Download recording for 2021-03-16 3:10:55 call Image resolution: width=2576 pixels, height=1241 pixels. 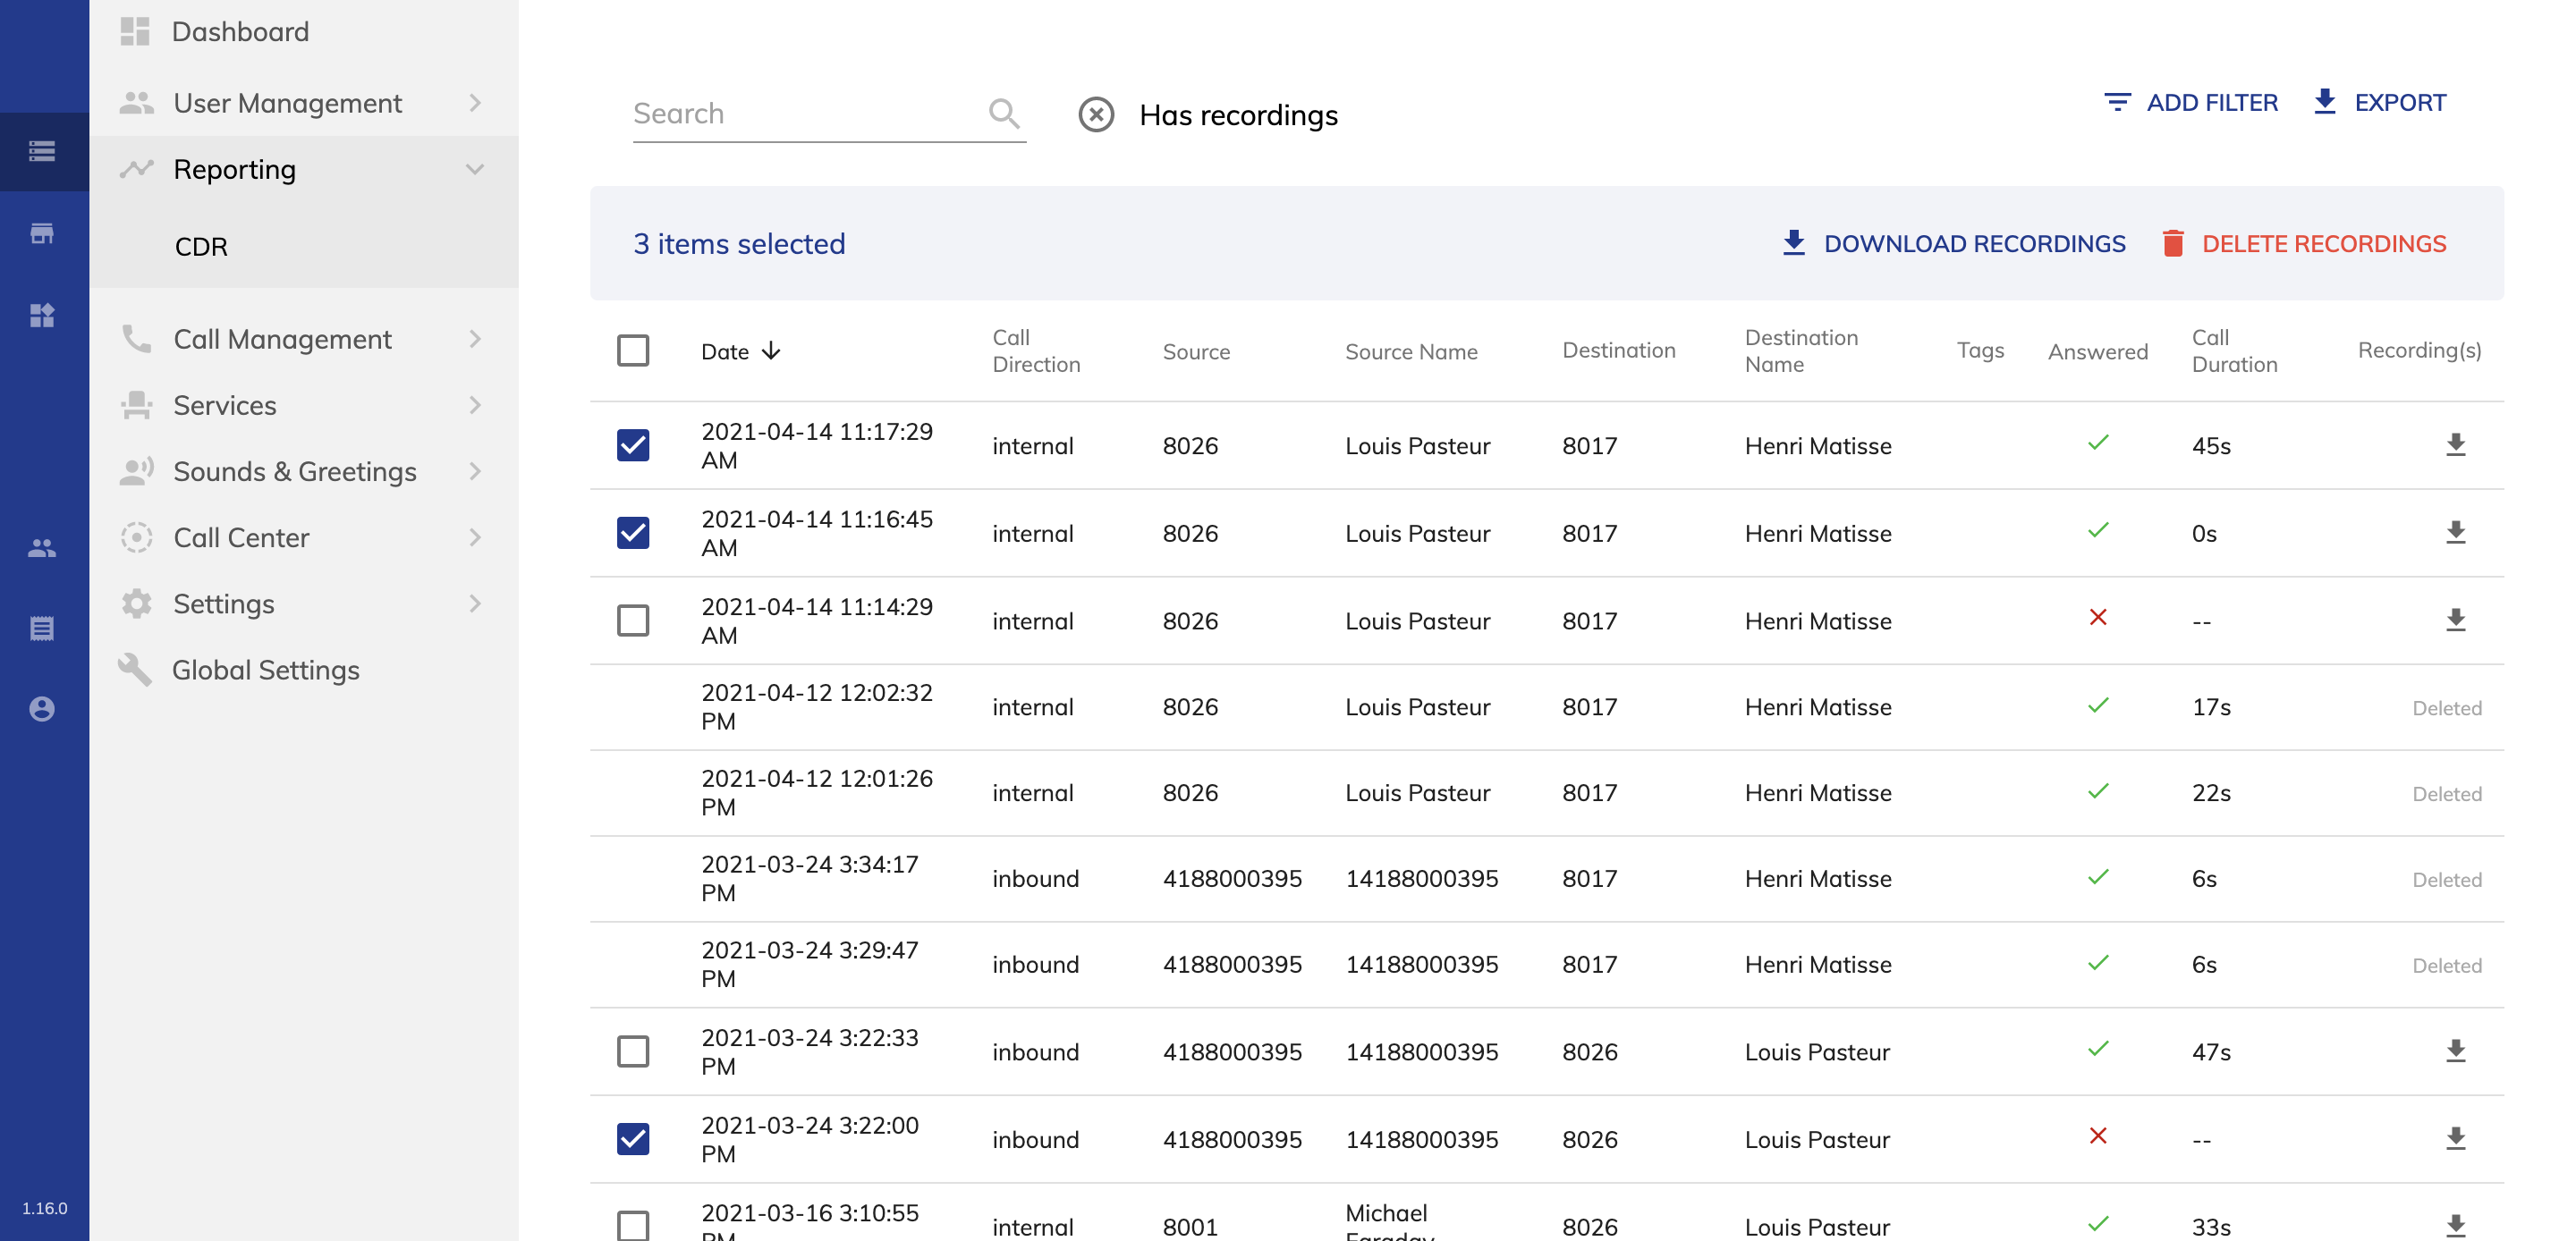(2456, 1226)
